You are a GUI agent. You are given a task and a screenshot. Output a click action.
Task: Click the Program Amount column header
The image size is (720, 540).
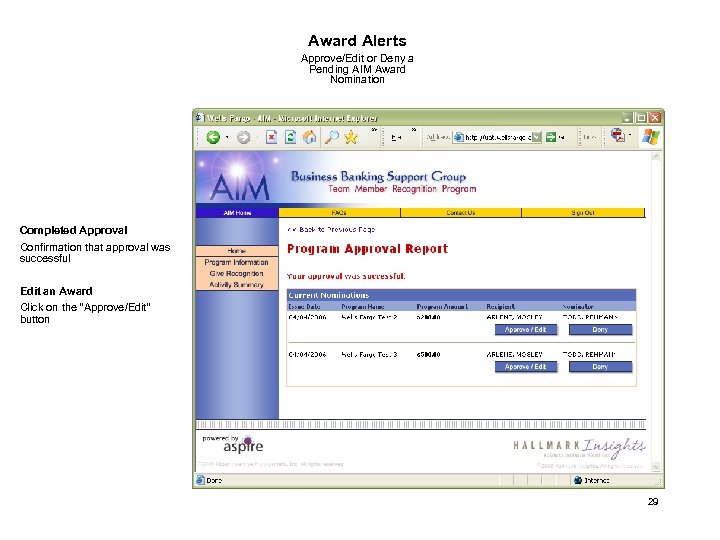(x=442, y=306)
